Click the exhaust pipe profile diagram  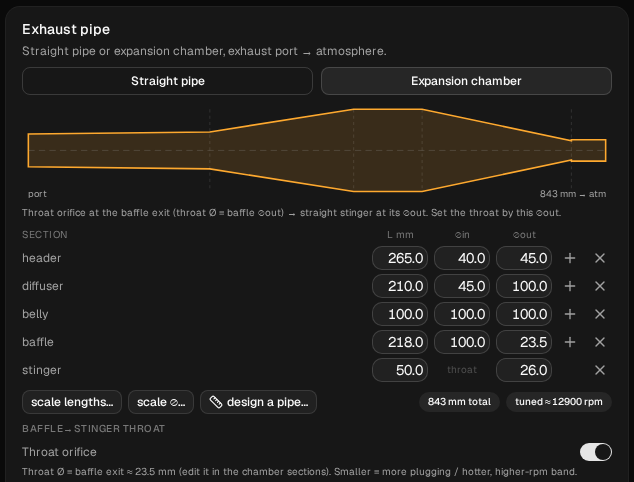point(317,150)
